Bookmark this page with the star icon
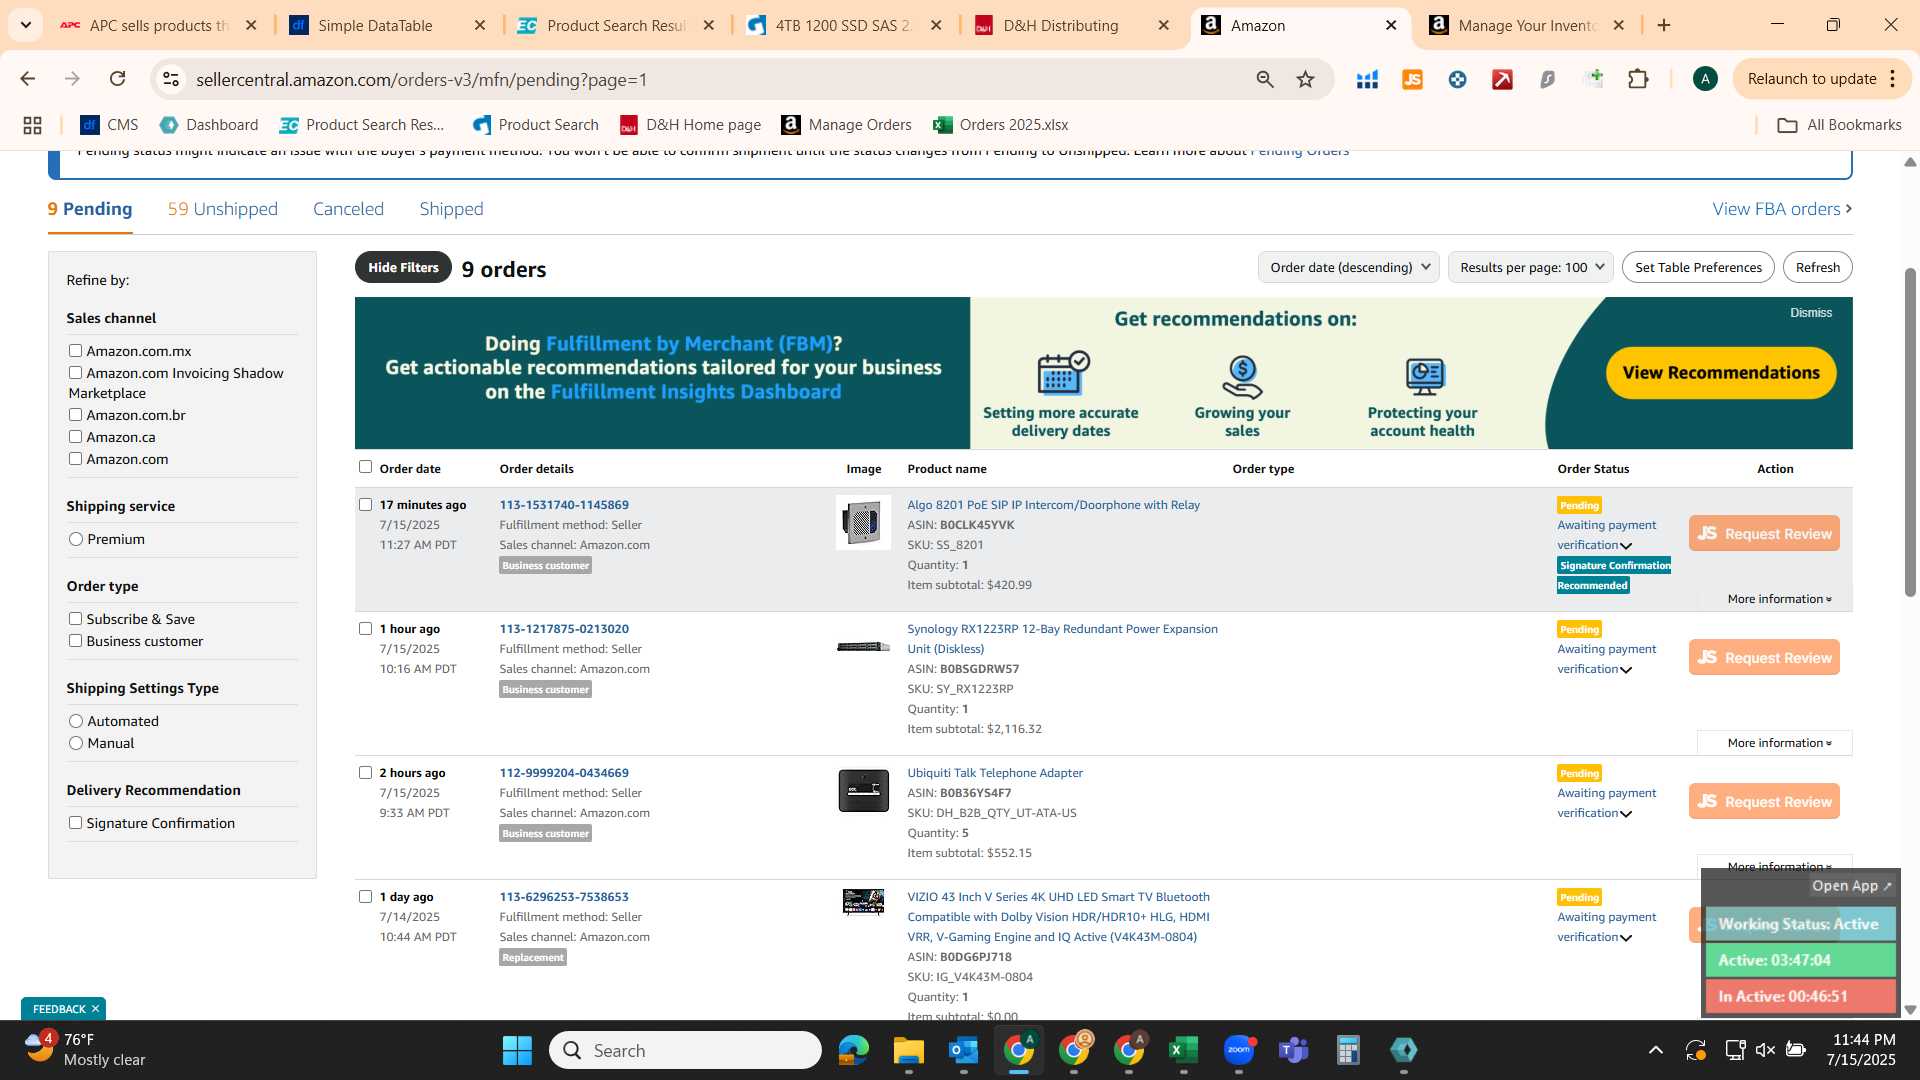1920x1080 pixels. point(1305,79)
